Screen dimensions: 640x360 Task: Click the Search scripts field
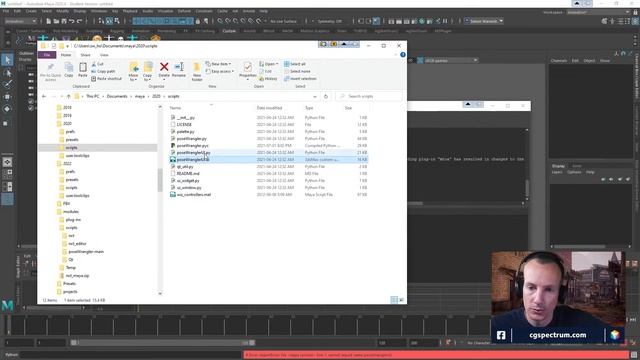[x=369, y=96]
